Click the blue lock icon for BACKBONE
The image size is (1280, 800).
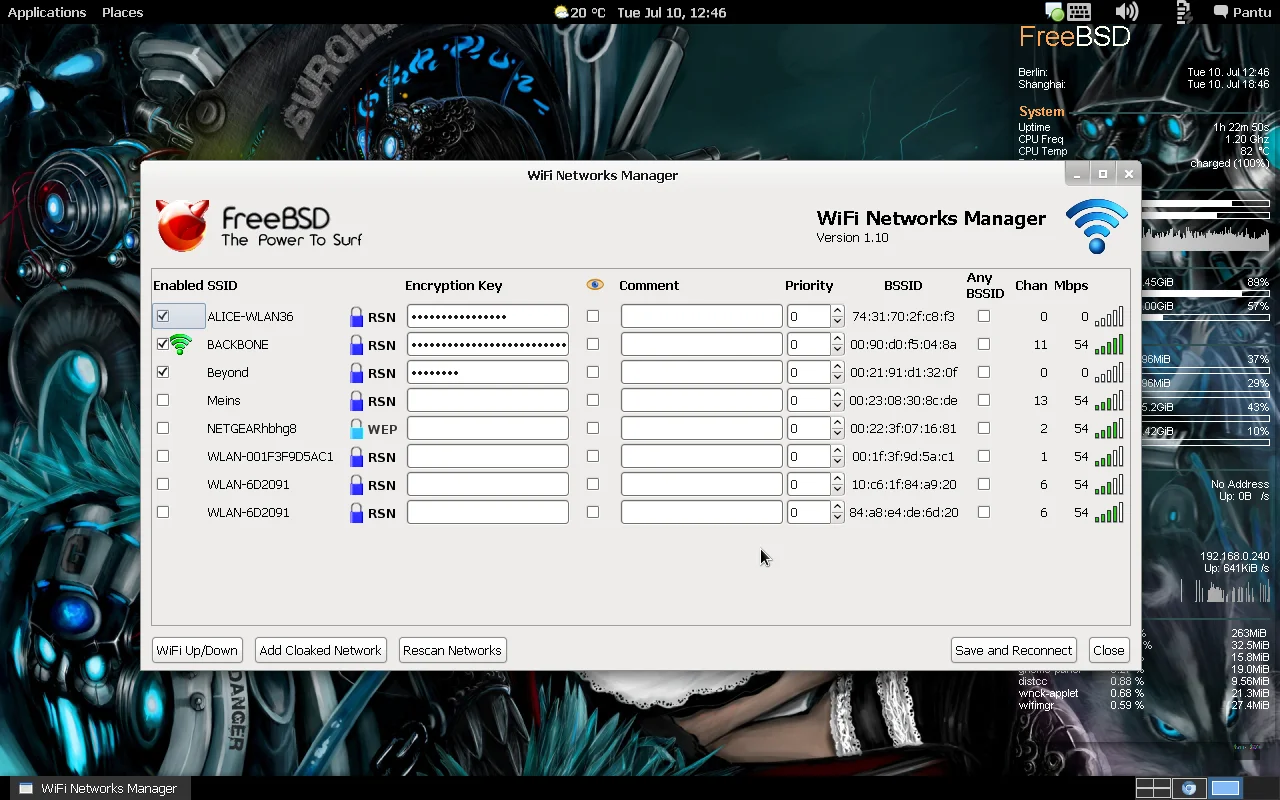click(x=356, y=345)
